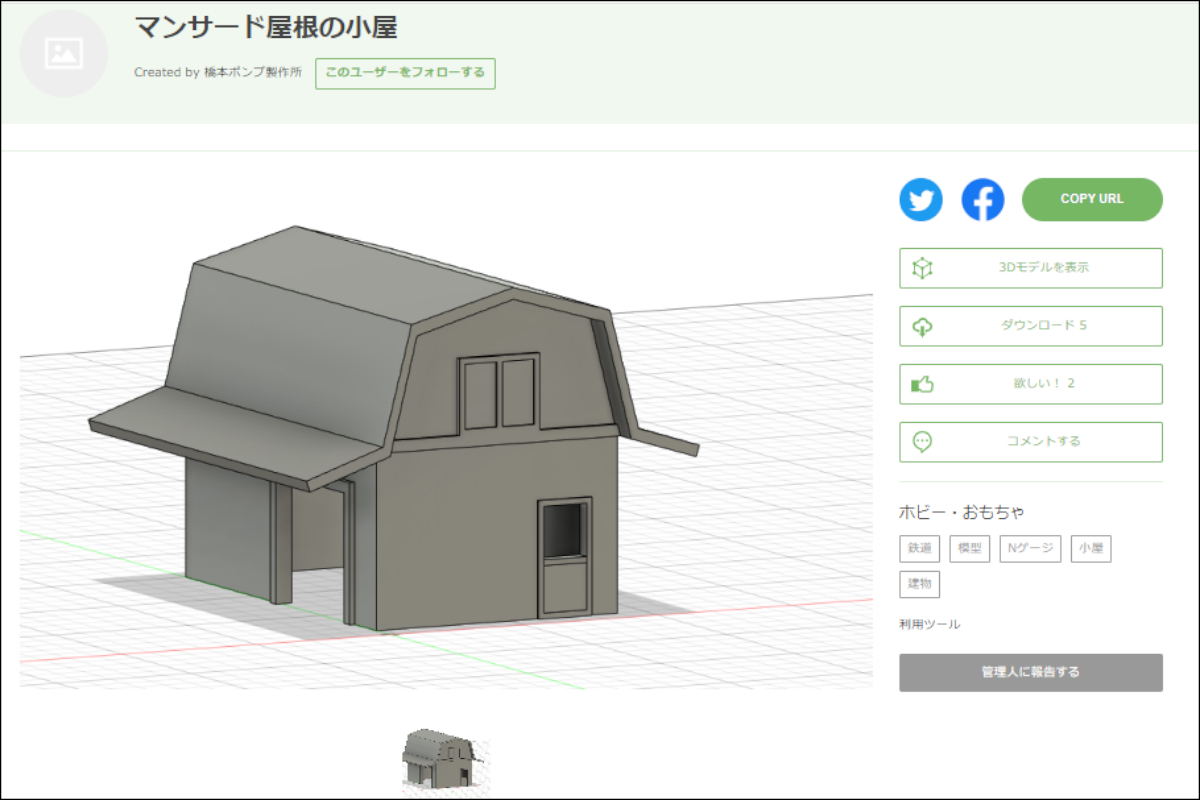Viewport: 1200px width, 800px height.
Task: Open the ホビー・おもちゃ category
Action: point(962,513)
